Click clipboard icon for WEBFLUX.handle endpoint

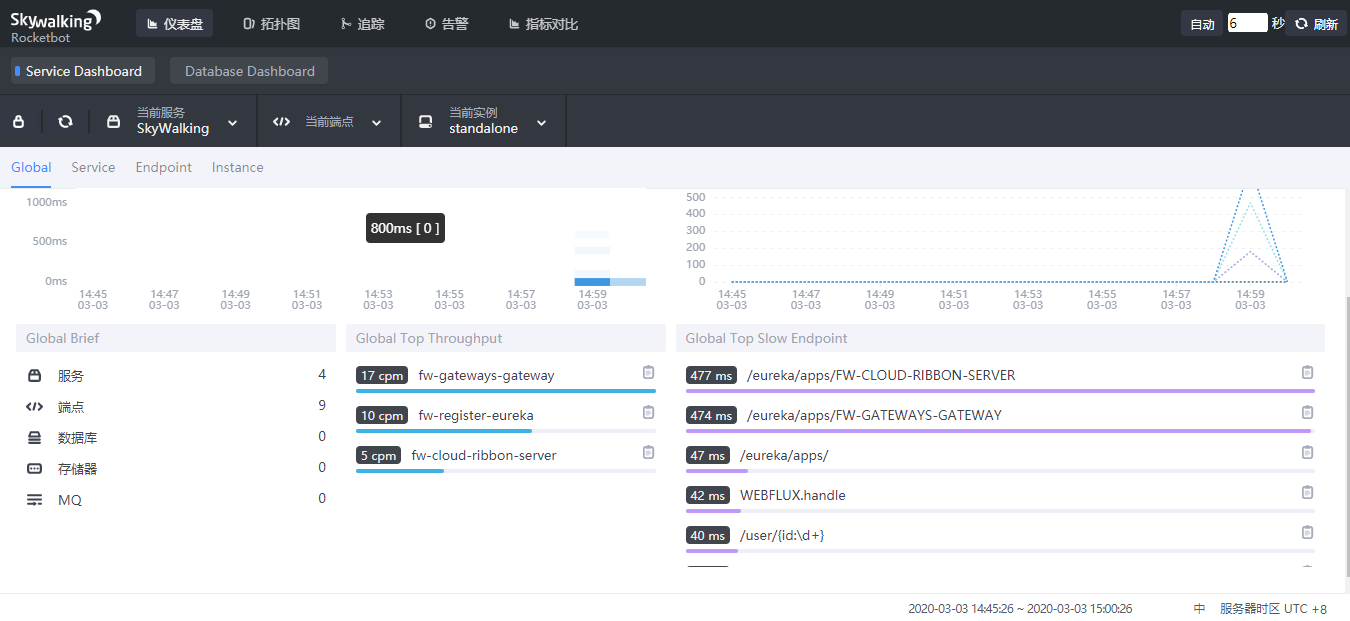click(1307, 493)
